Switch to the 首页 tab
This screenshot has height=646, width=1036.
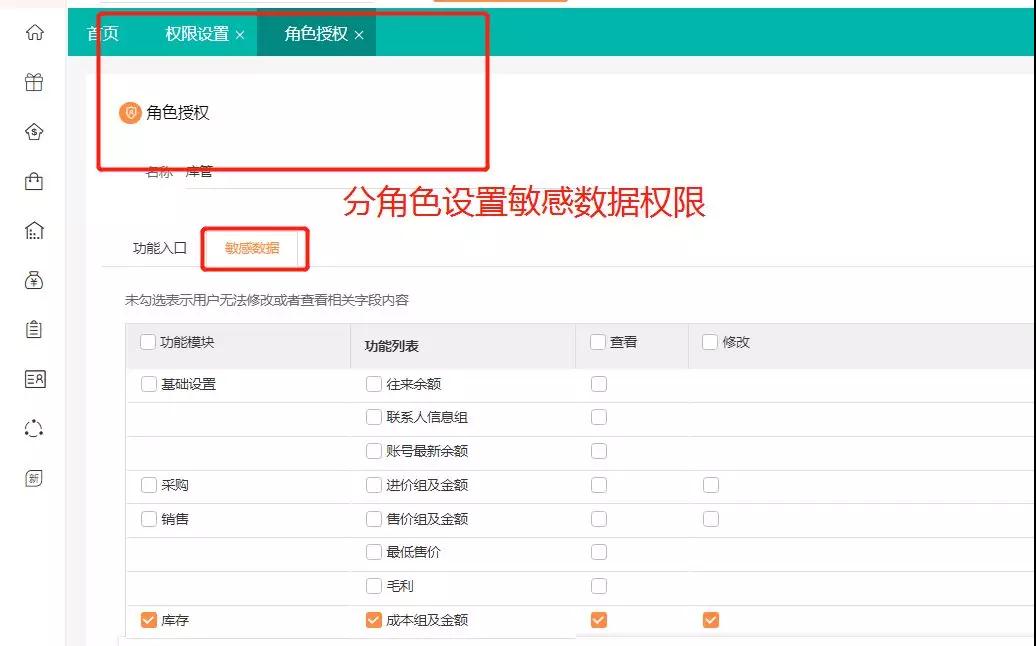102,34
